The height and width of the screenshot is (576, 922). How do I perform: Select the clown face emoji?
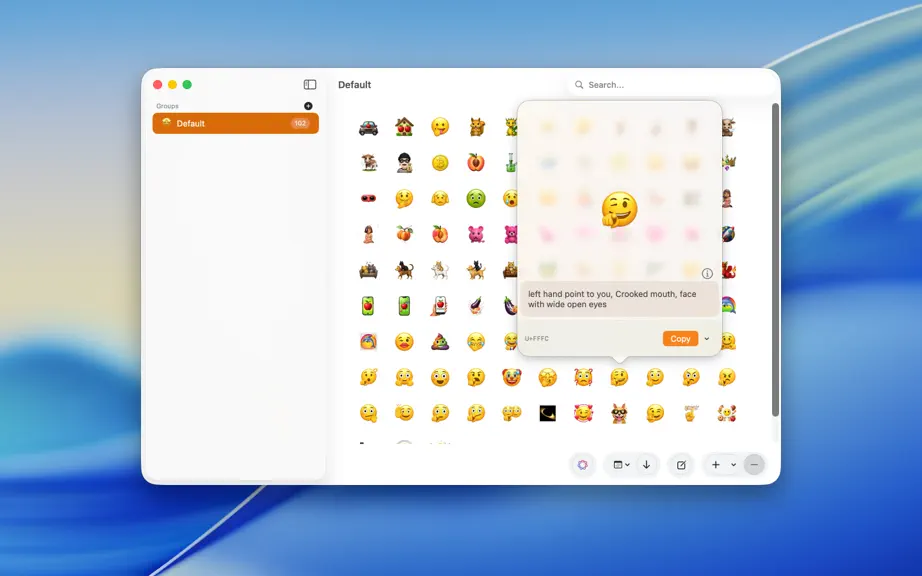click(x=512, y=377)
